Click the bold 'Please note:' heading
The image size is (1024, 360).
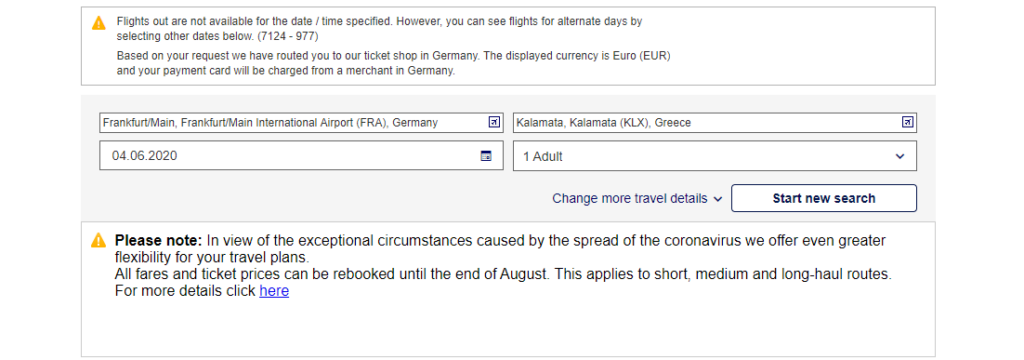[x=159, y=240]
